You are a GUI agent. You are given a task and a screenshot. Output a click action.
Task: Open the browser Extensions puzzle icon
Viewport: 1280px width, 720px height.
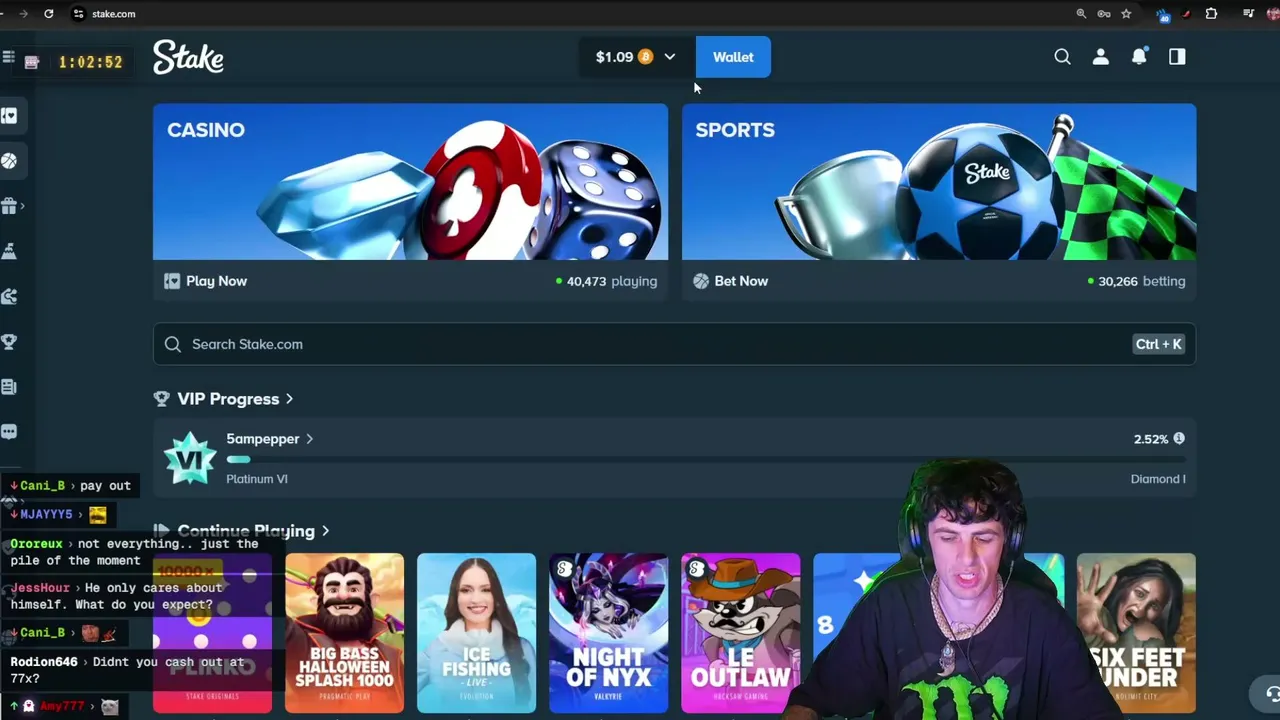pos(1211,14)
